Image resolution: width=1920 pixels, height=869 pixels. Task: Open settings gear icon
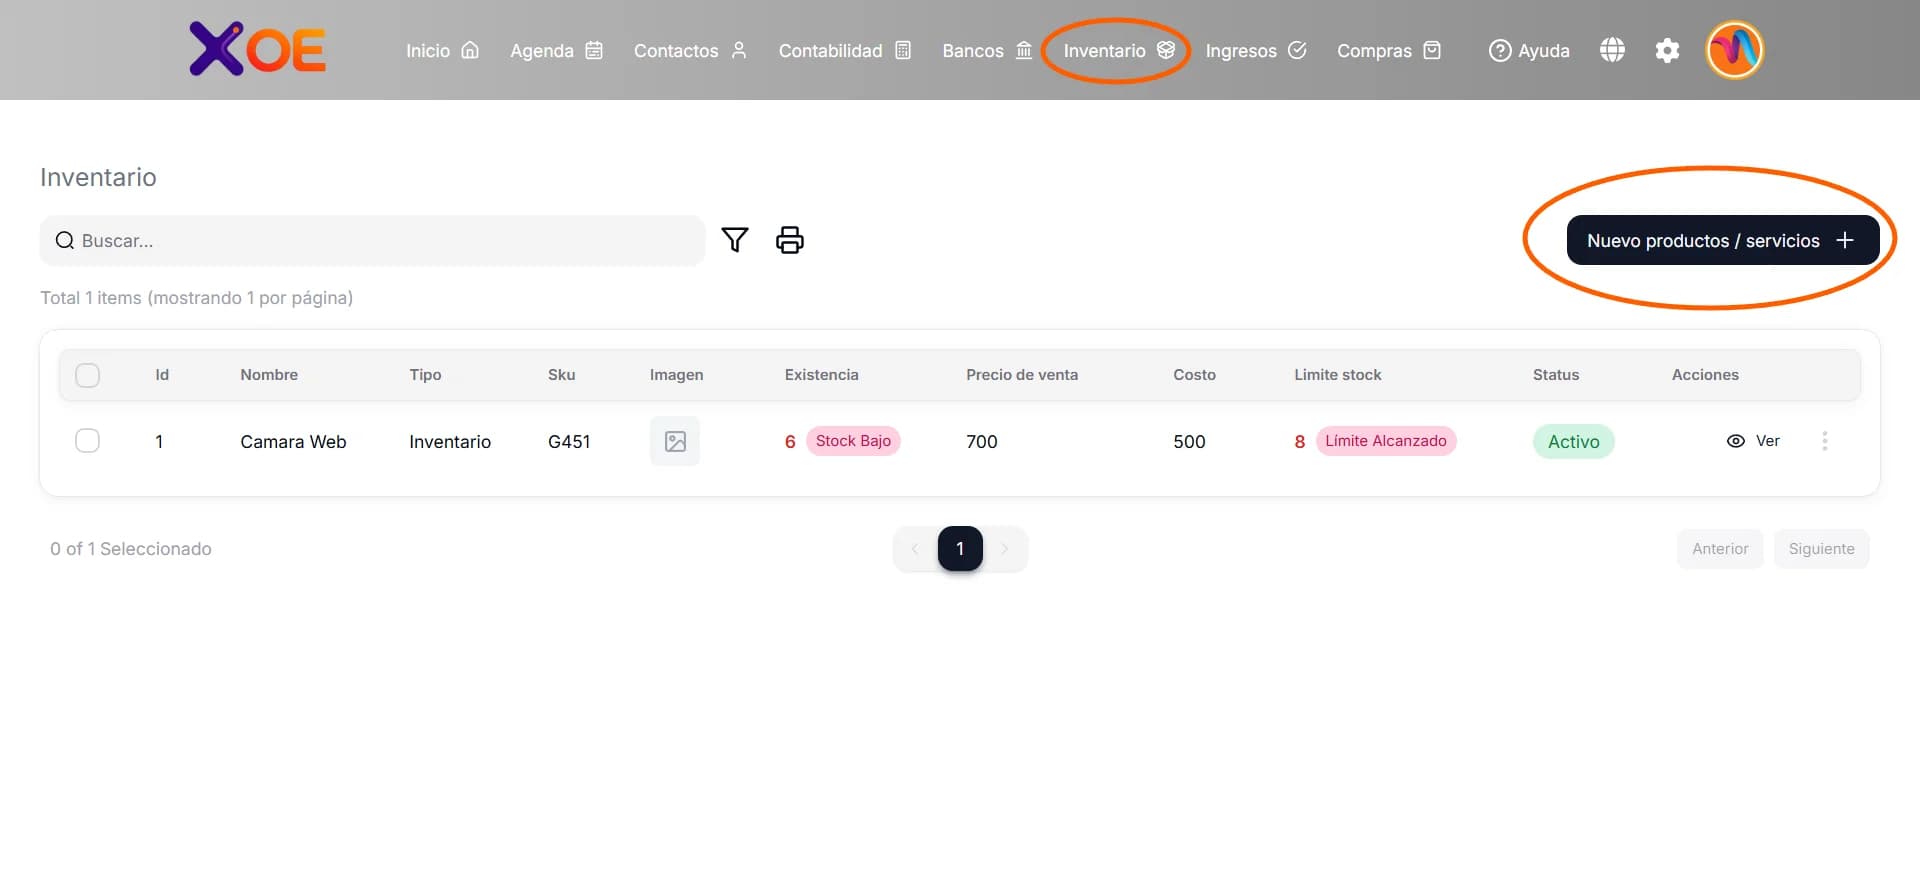pos(1667,50)
